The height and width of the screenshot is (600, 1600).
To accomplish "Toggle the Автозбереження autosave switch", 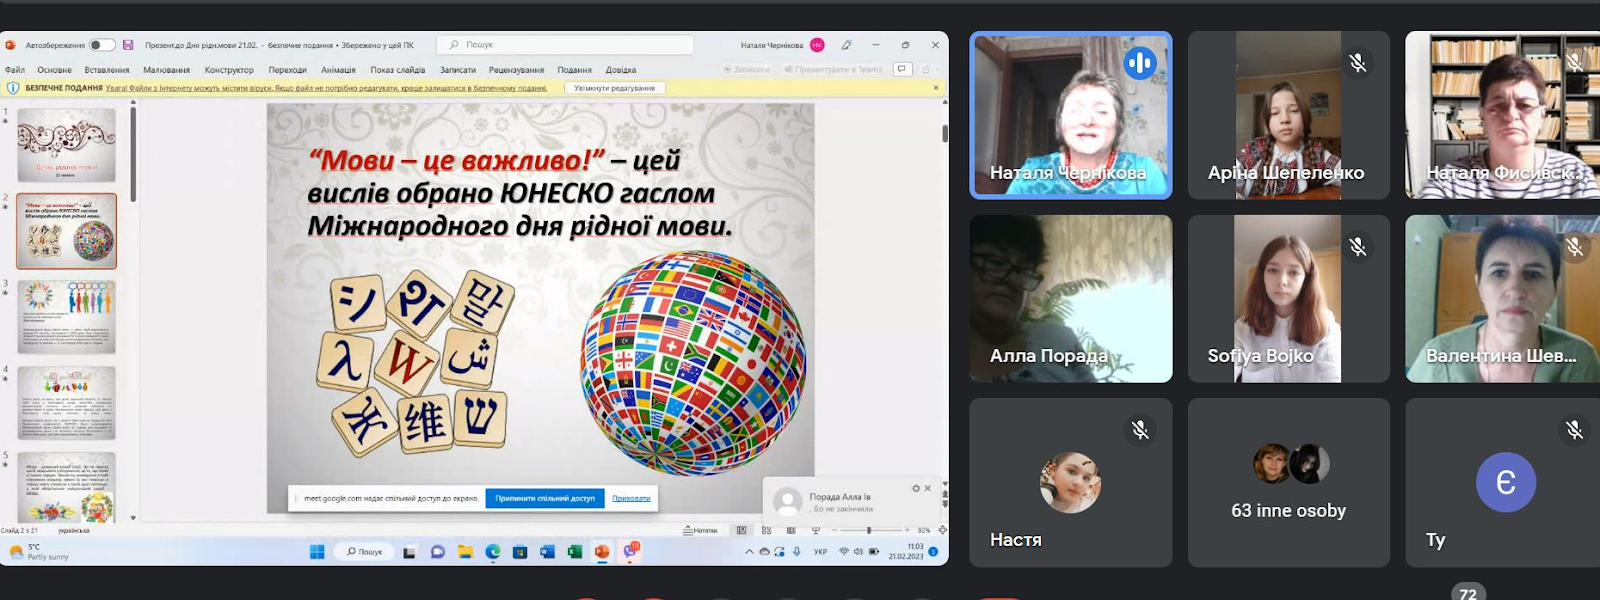I will click(102, 45).
